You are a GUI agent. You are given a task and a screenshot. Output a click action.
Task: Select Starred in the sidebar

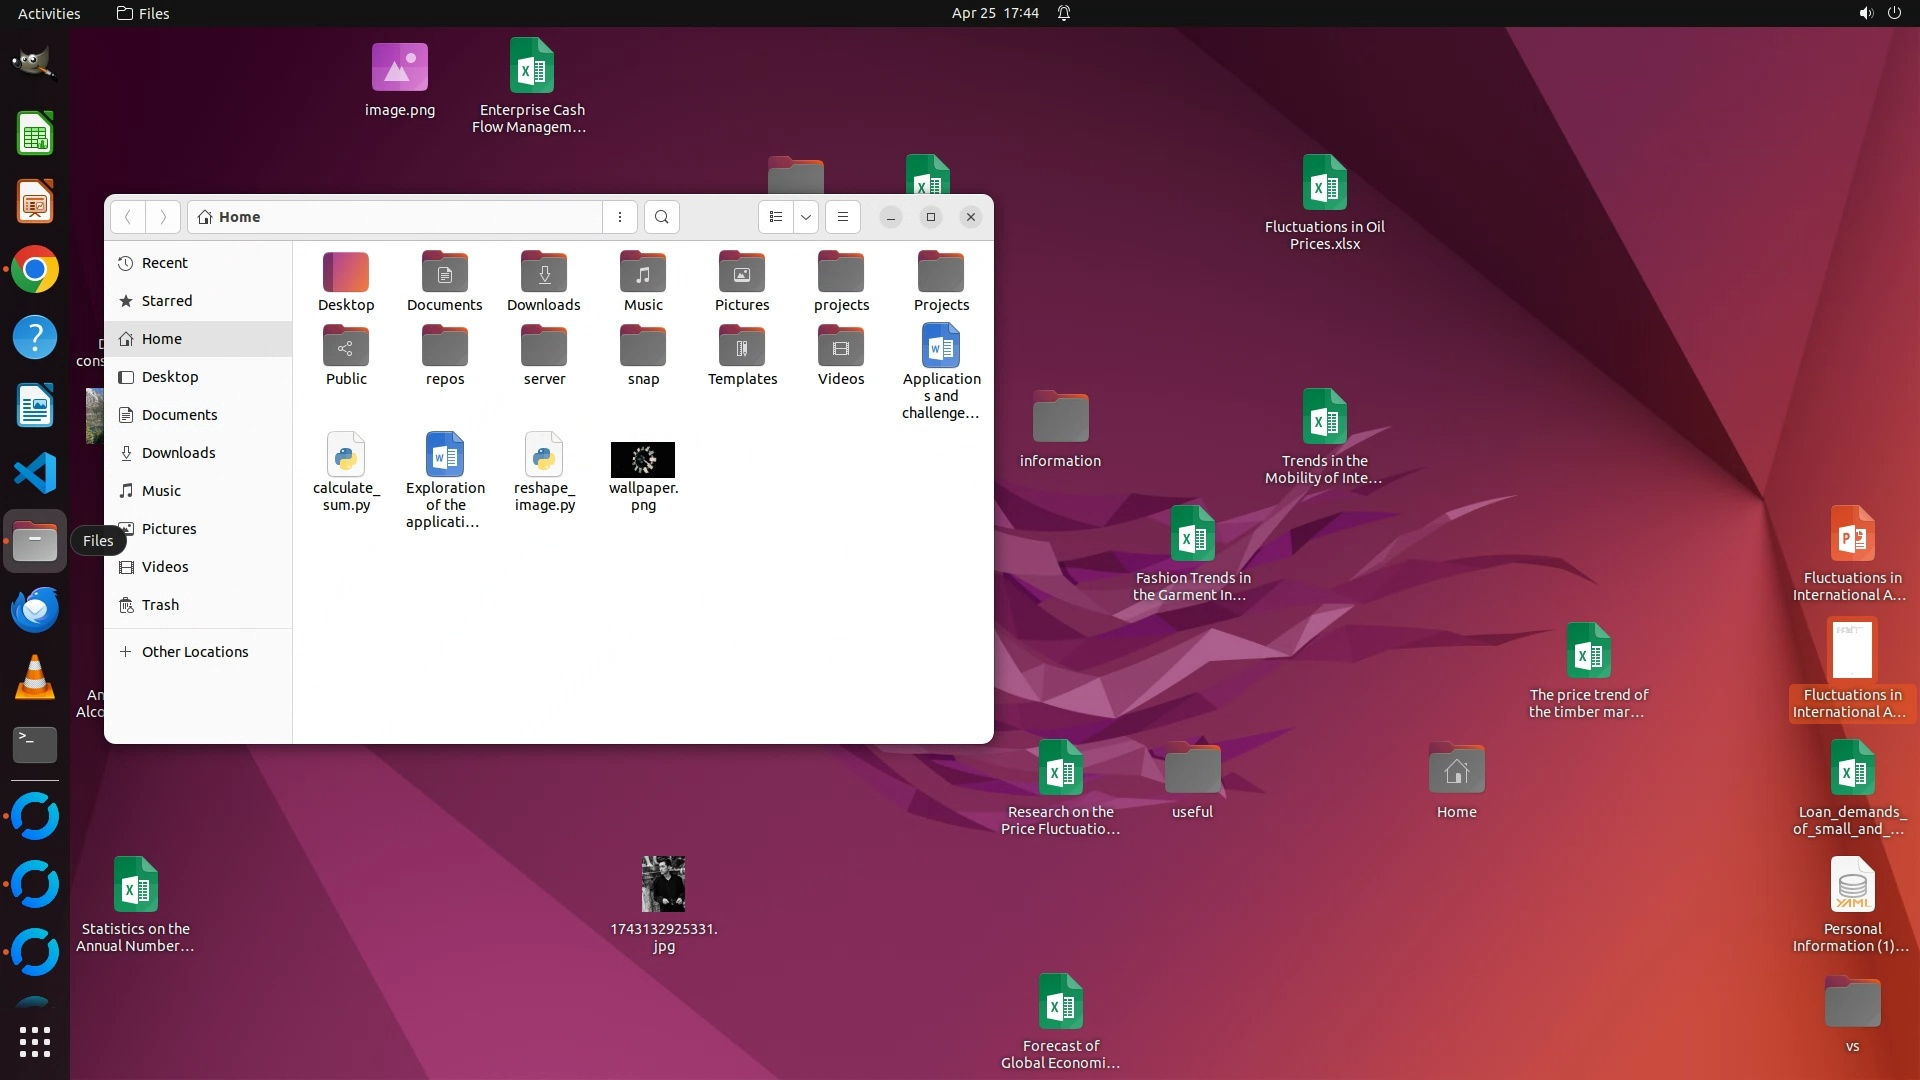166,301
